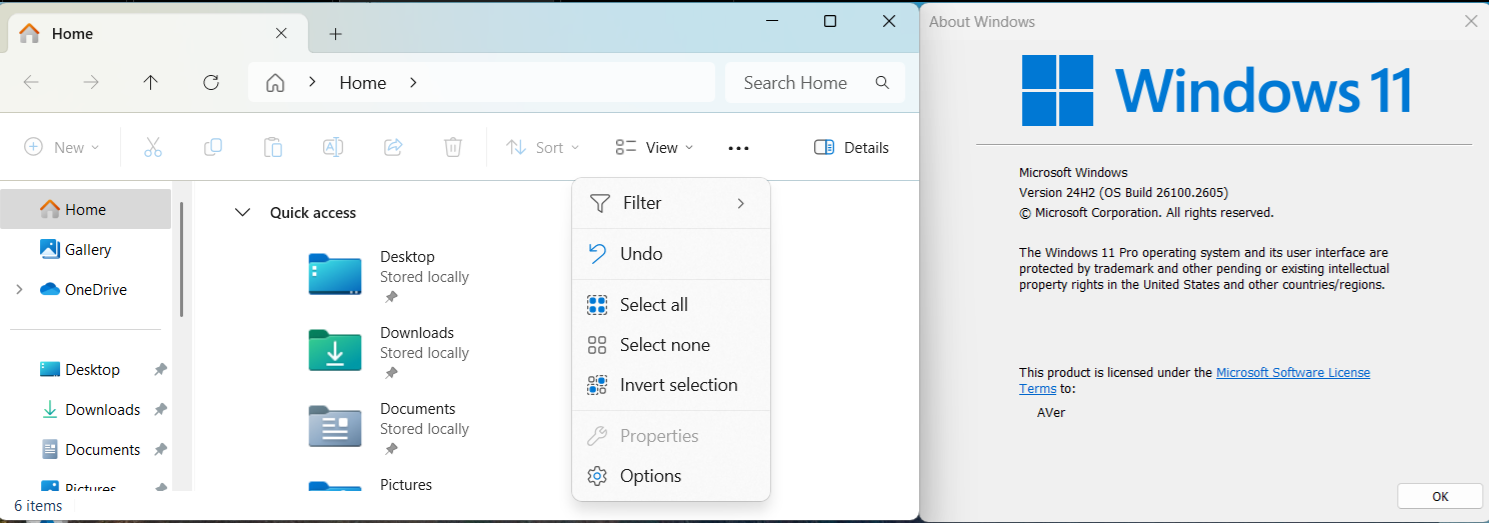Select Home in navigation pane

(x=86, y=210)
